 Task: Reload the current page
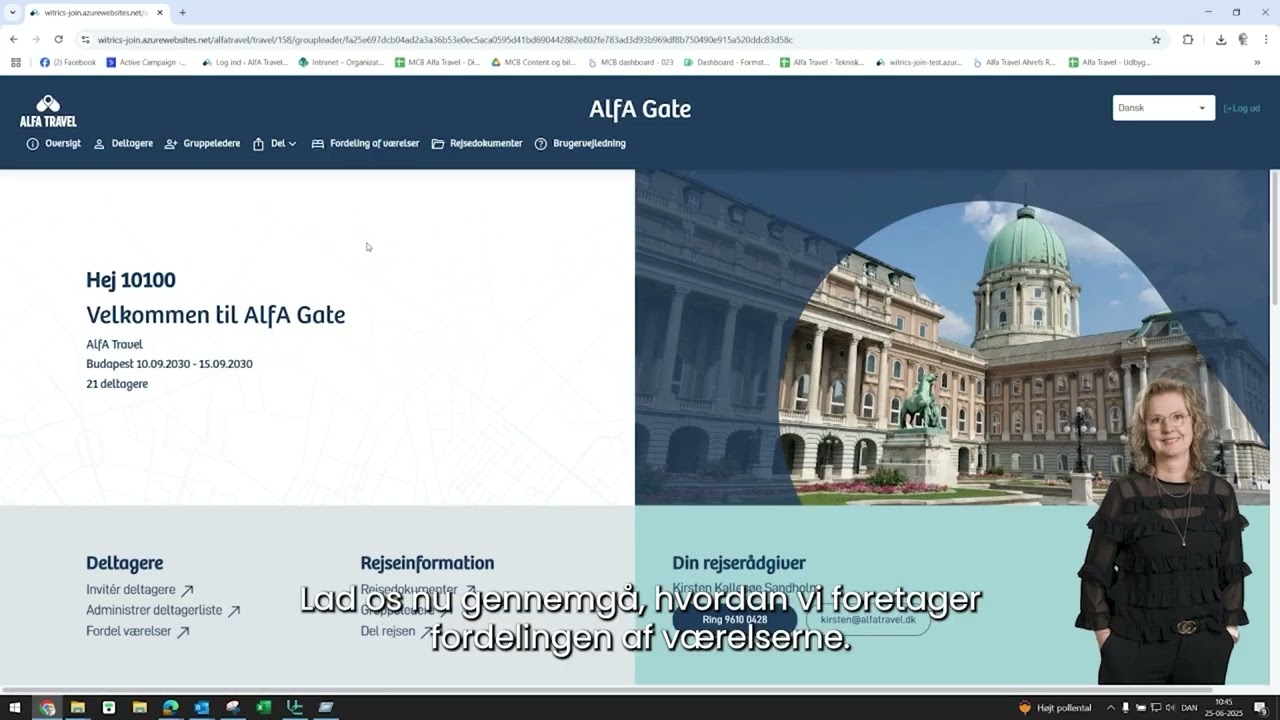tap(59, 40)
